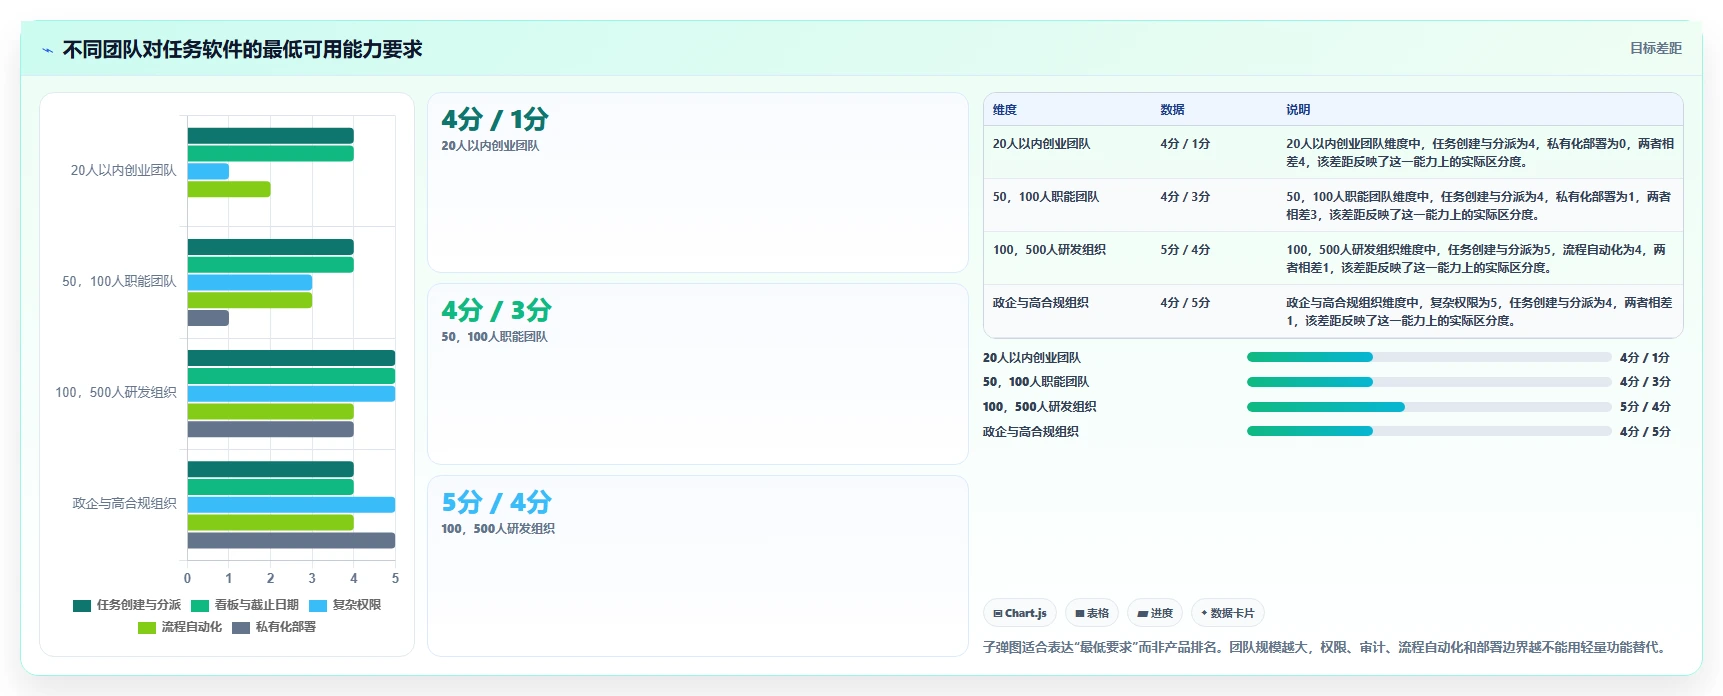Image resolution: width=1723 pixels, height=696 pixels.
Task: Click the 目标差距 label in the header
Action: [x=1656, y=48]
